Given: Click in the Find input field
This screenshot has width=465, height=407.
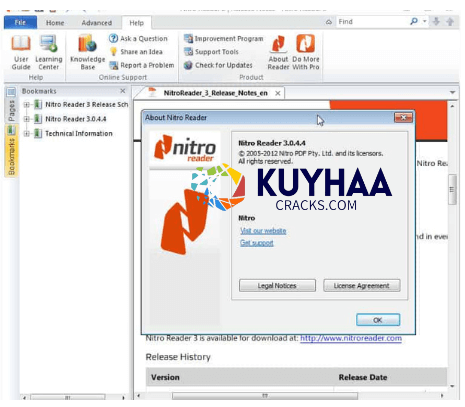Looking at the screenshot, I should coord(373,22).
